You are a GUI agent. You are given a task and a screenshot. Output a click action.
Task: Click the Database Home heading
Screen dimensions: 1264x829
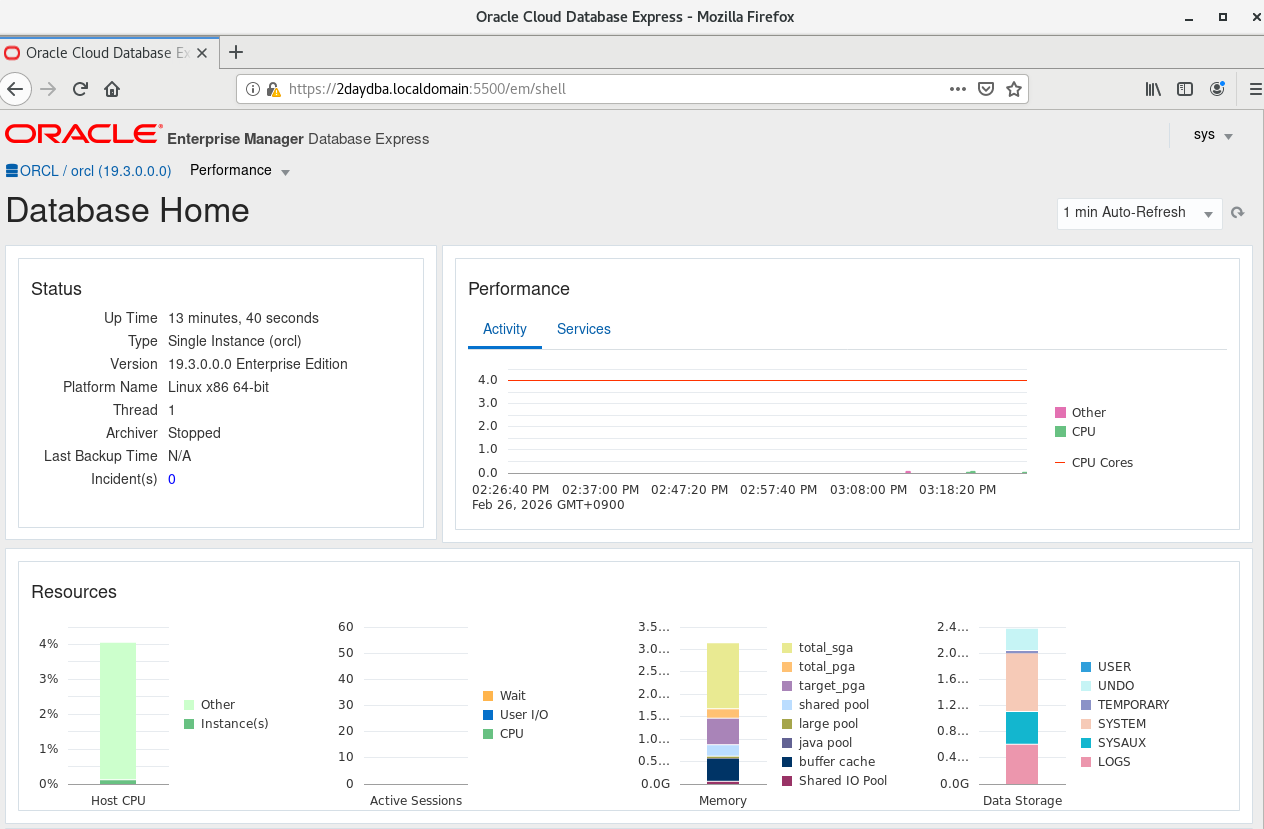tap(128, 211)
